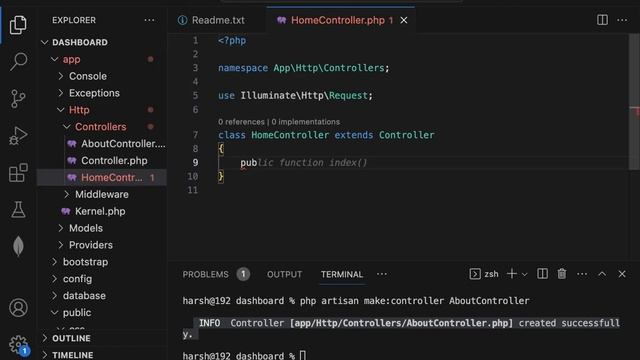Click the 0 references code lens
640x360 pixels.
[x=241, y=122]
